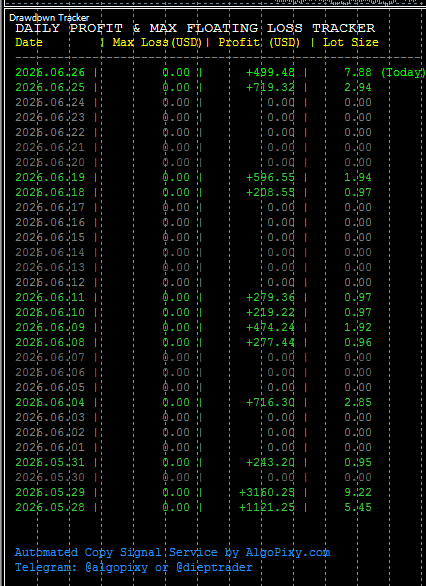Click the Telegram @algopixy contact line
This screenshot has width=426, height=586.
[x=134, y=567]
